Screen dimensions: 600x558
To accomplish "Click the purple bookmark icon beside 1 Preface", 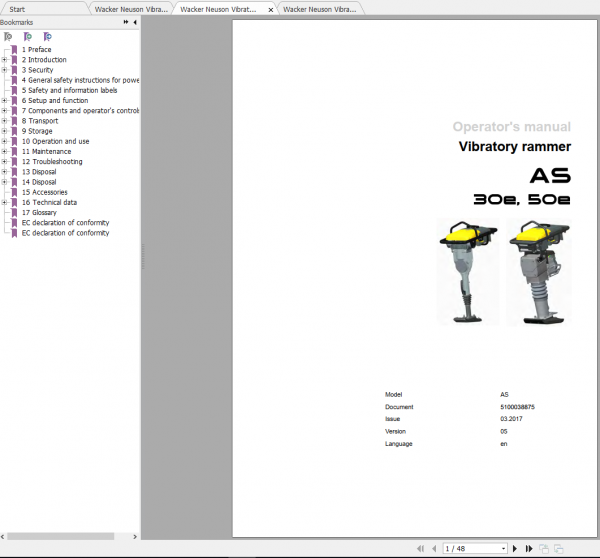I will (15, 50).
